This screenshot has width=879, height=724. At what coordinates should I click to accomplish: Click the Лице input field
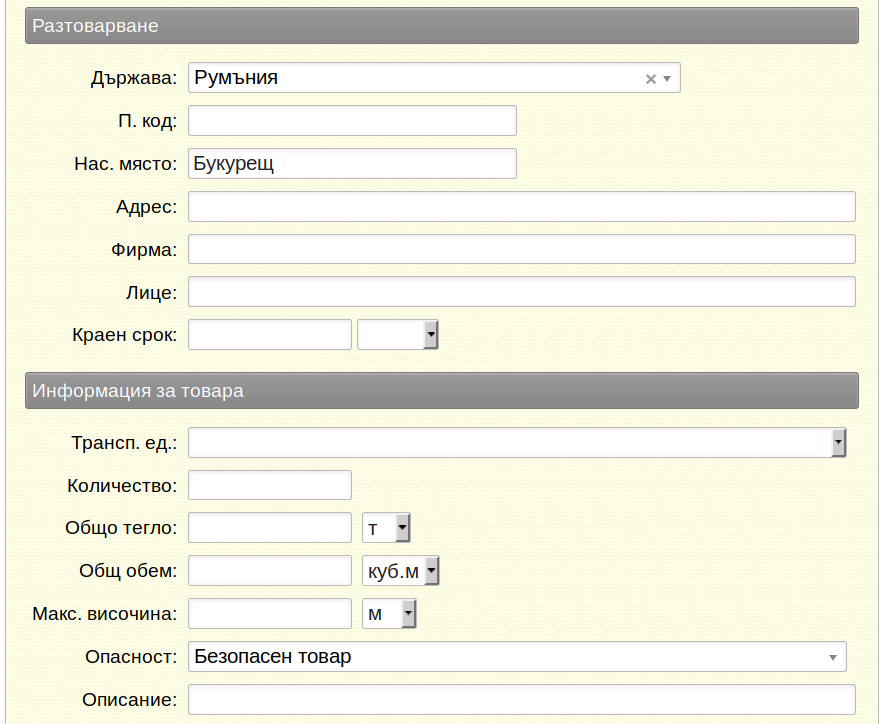(x=521, y=291)
